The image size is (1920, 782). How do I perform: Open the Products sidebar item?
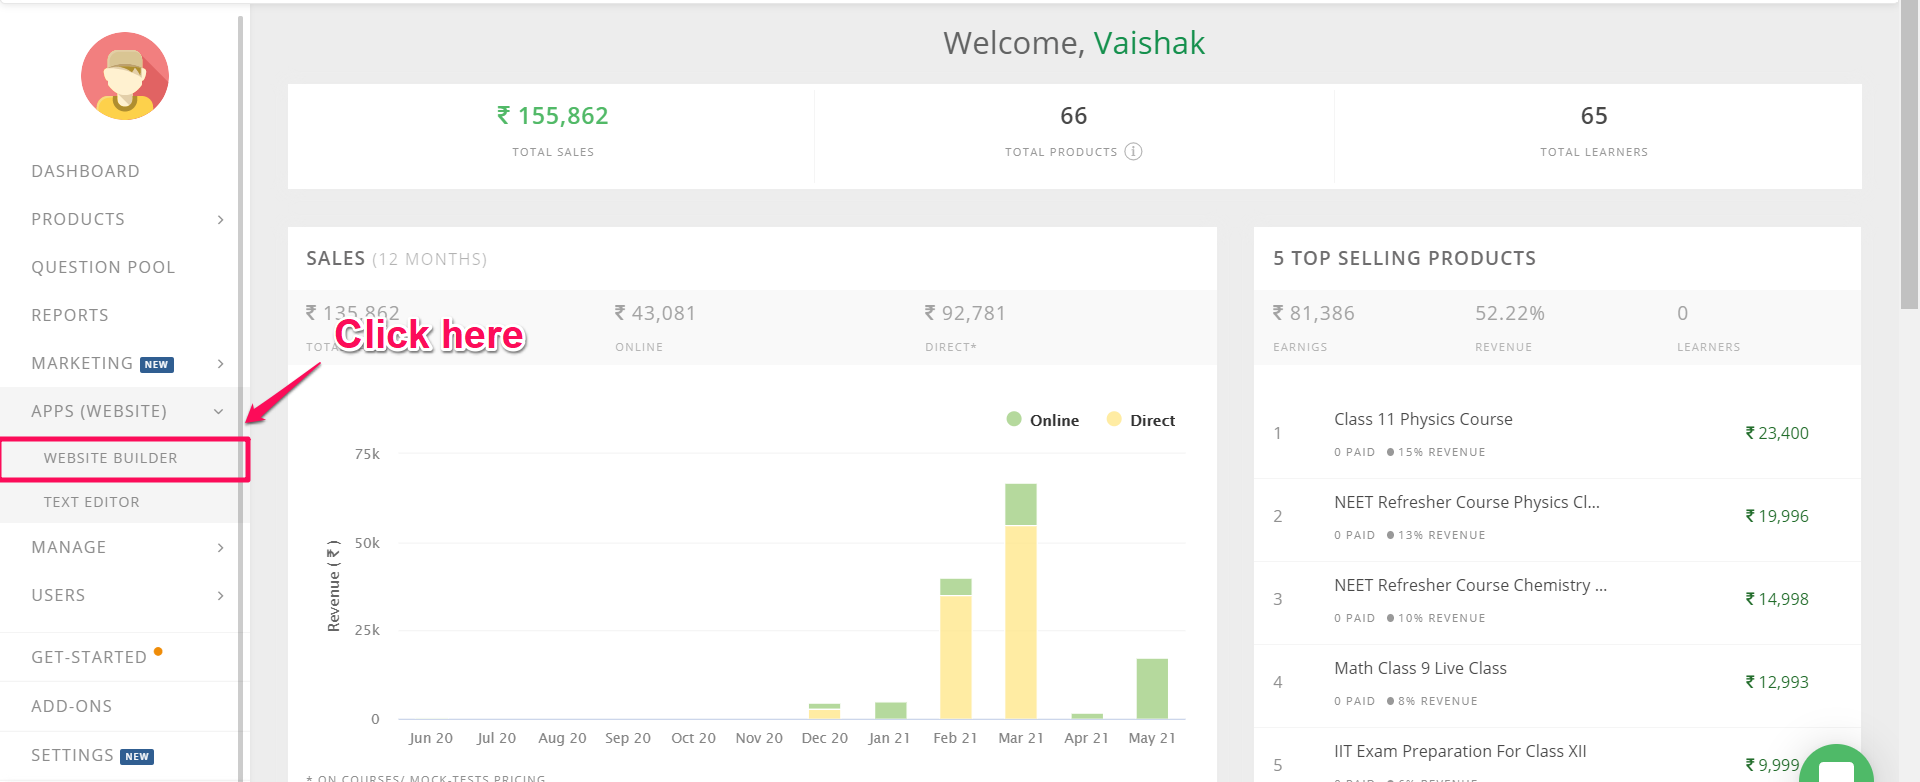78,219
